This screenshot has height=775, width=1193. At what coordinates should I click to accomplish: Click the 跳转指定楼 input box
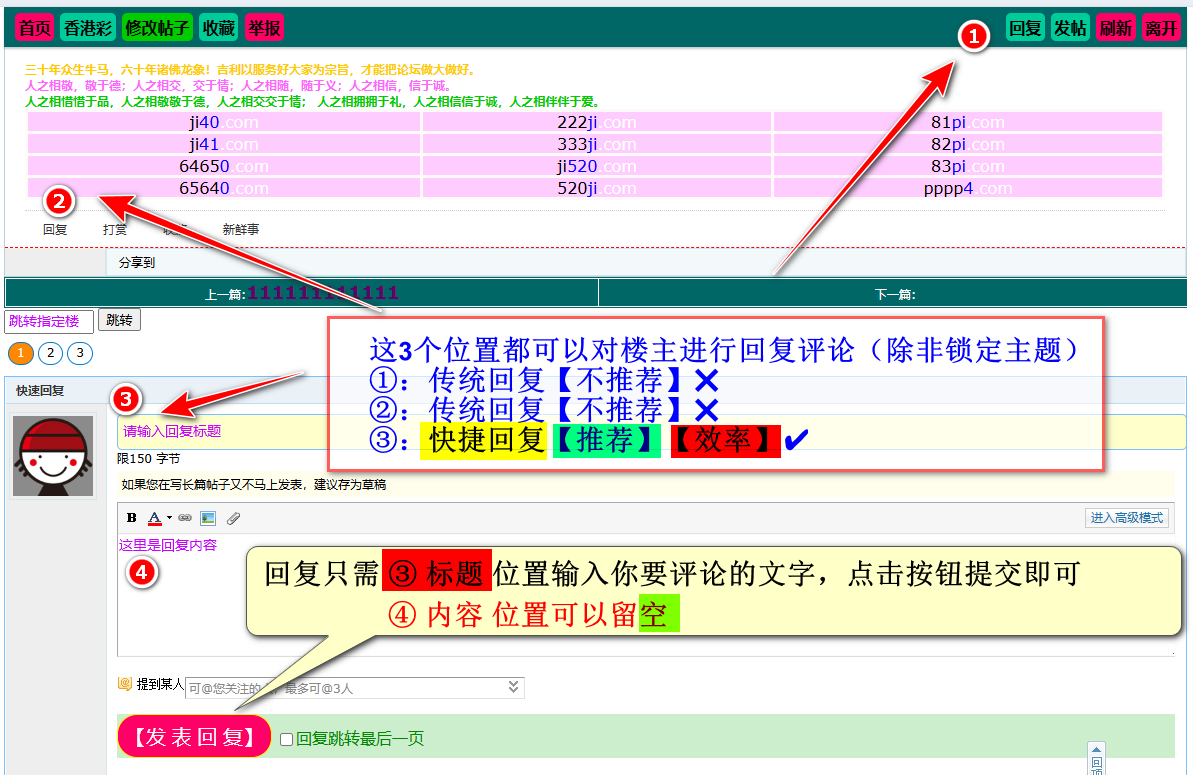pyautogui.click(x=49, y=321)
